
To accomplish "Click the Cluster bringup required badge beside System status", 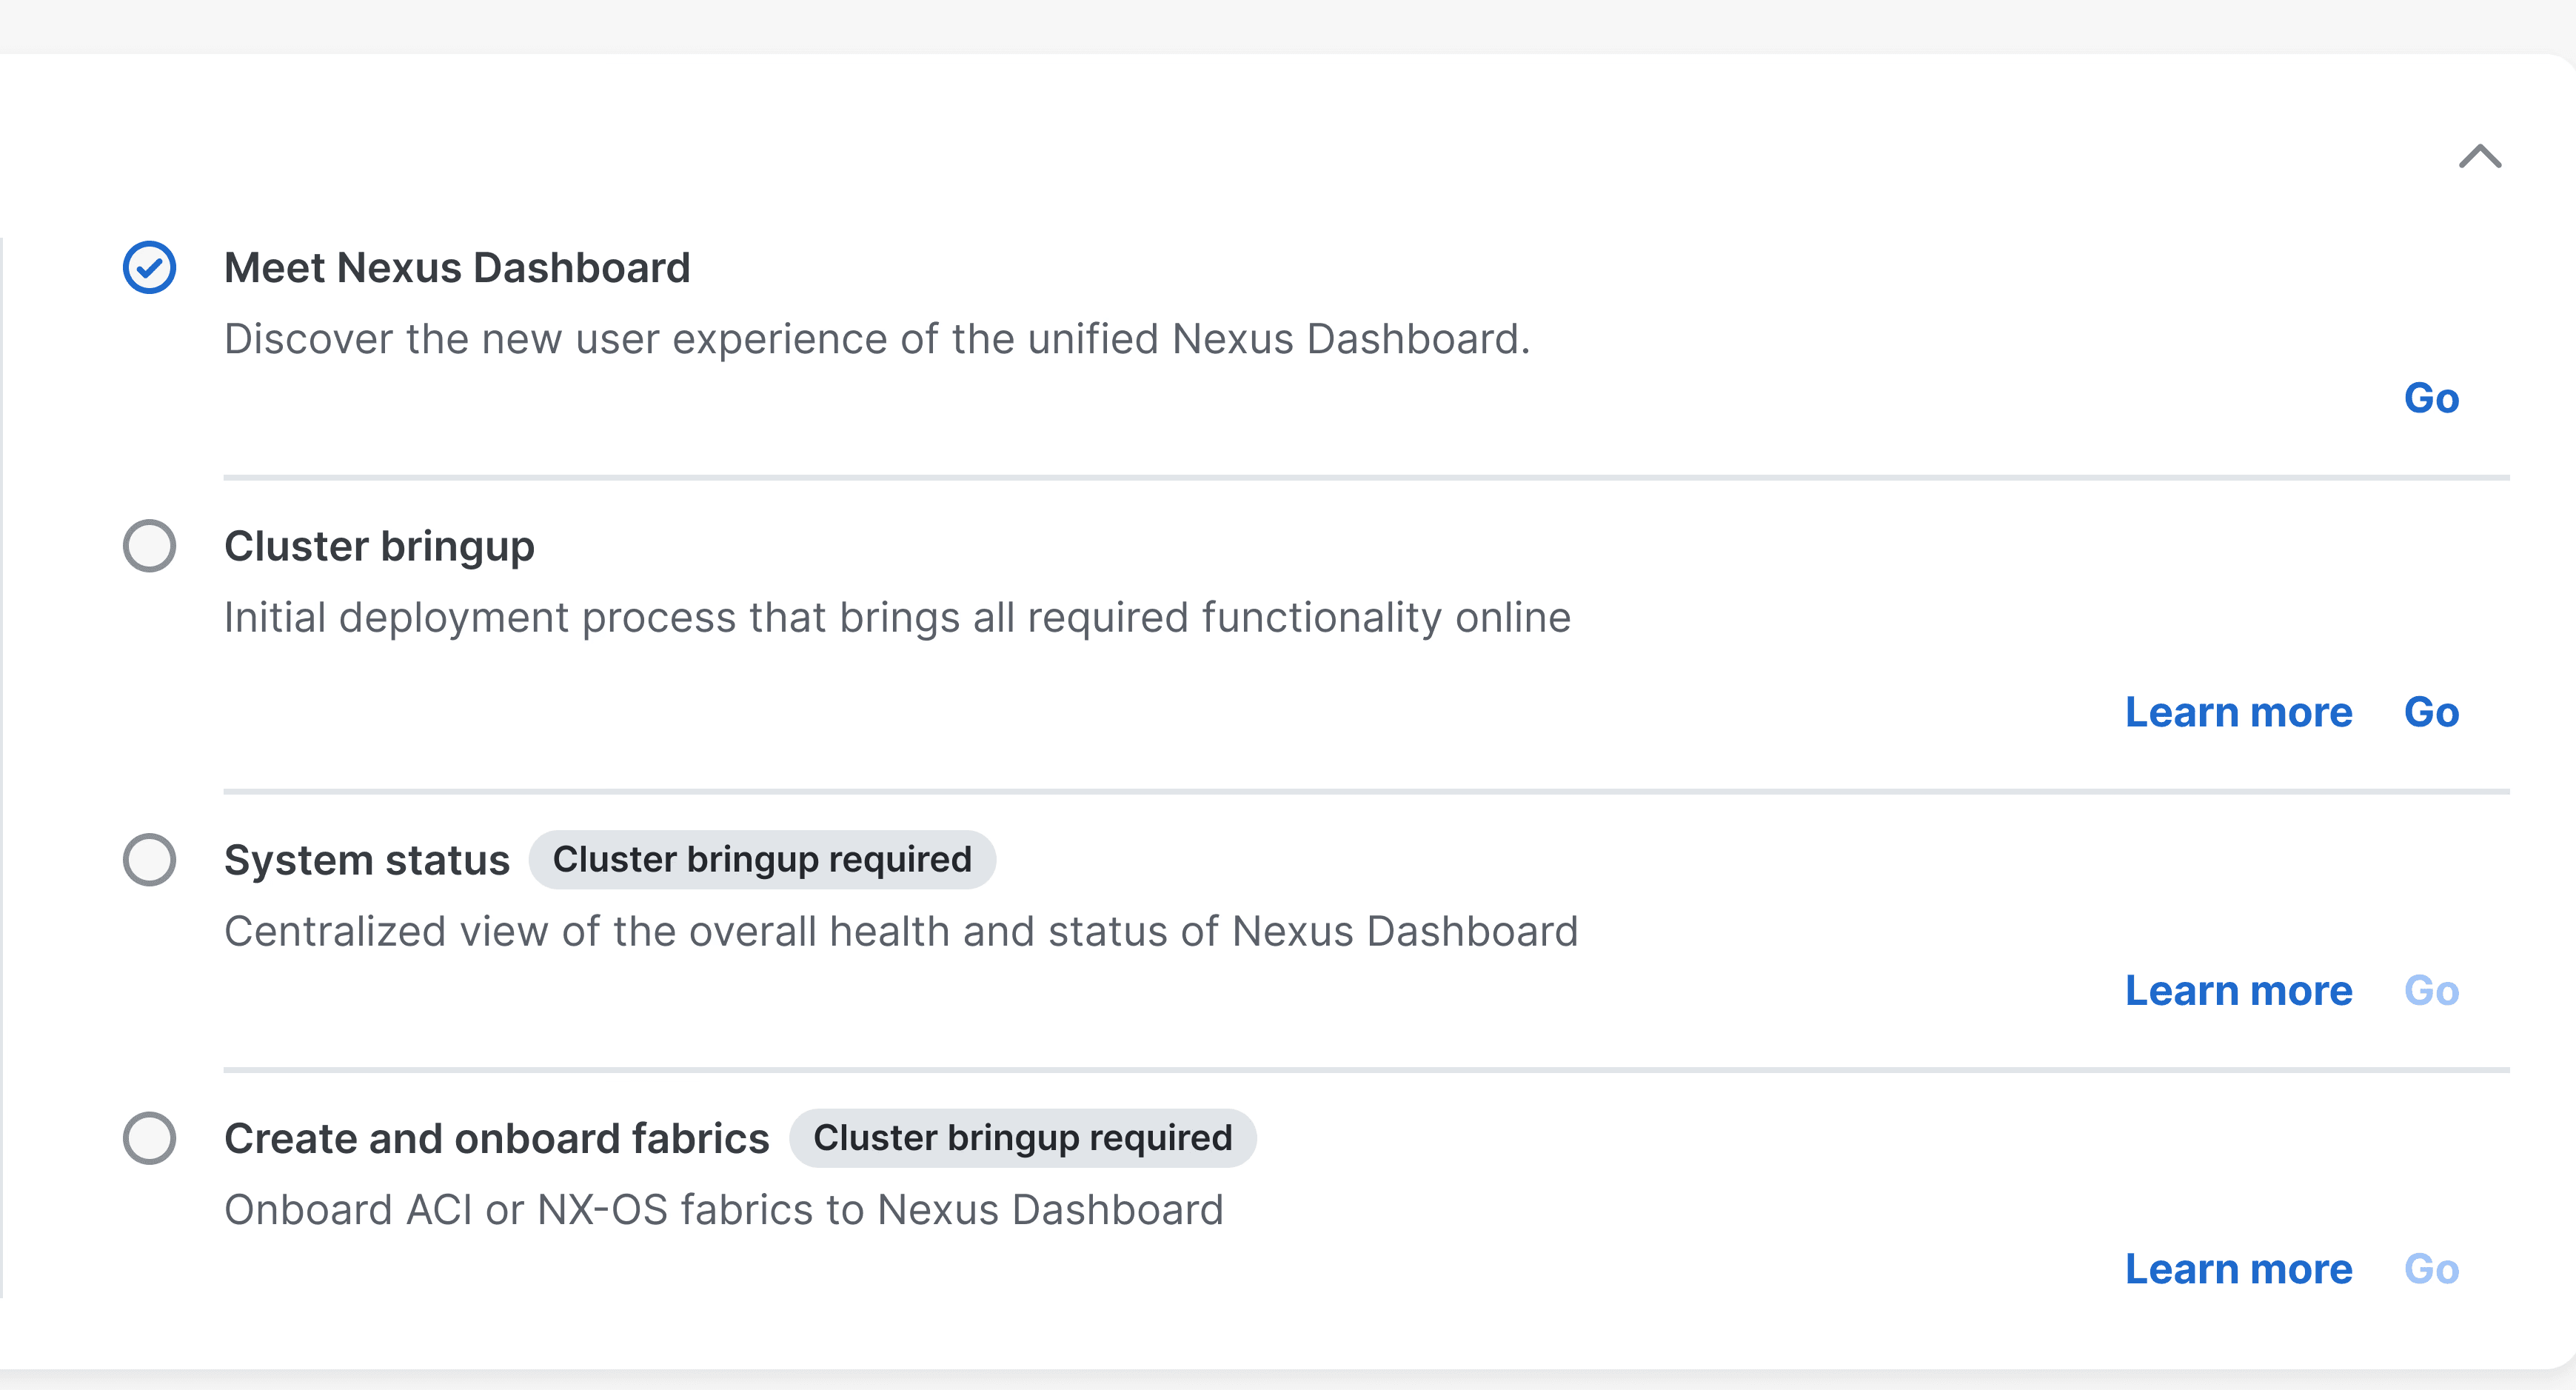I will 762,860.
